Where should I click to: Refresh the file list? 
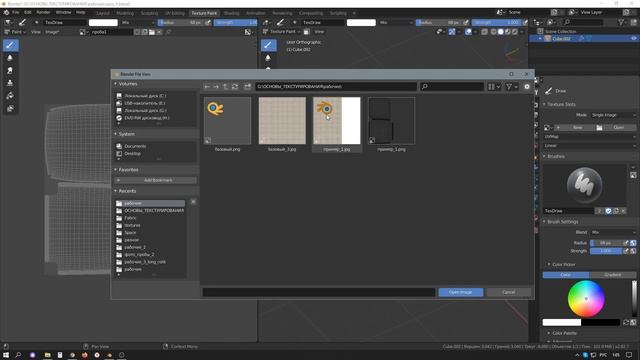[235, 87]
